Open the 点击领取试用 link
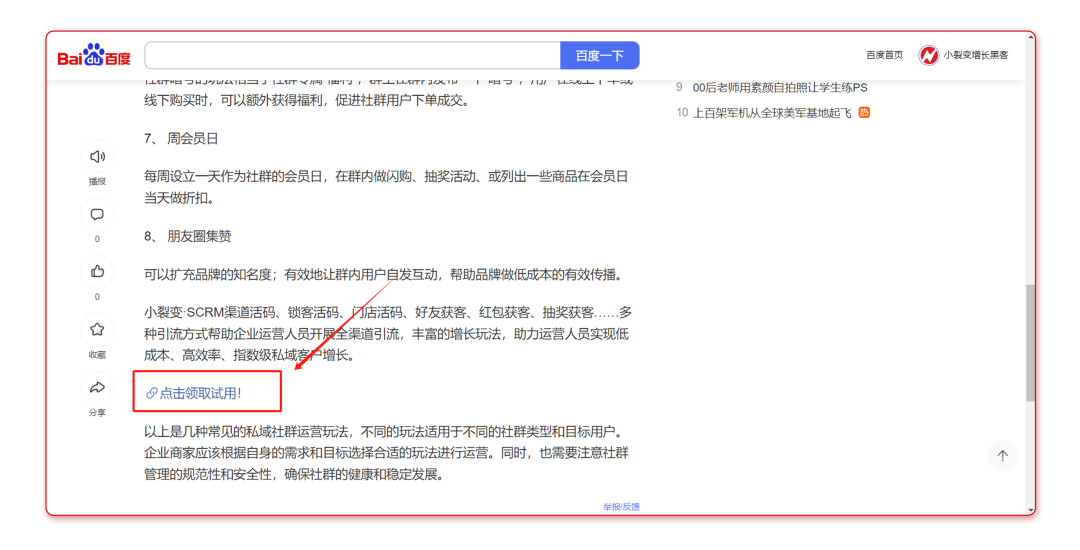The height and width of the screenshot is (550, 1080). [198, 393]
